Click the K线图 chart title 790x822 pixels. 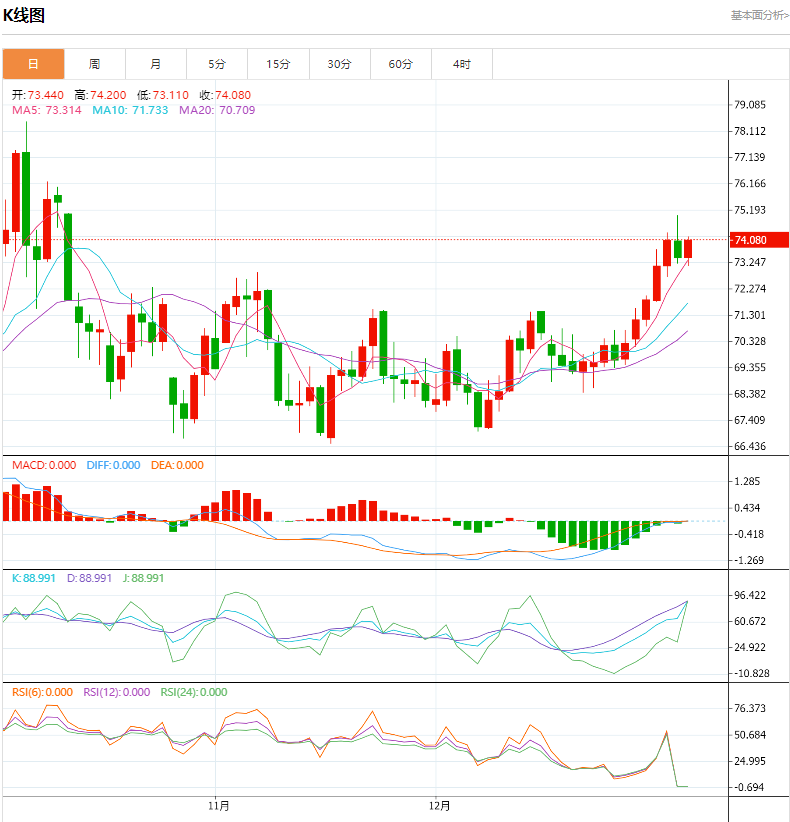click(x=24, y=16)
